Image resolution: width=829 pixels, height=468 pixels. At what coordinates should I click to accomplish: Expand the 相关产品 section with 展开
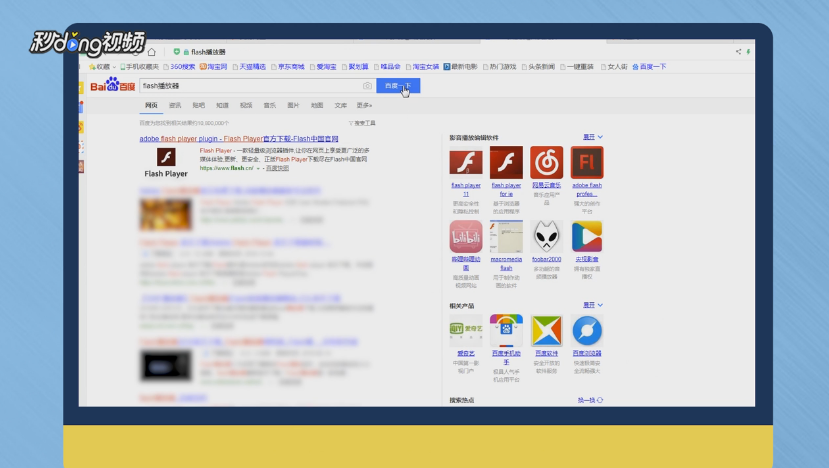(x=593, y=305)
